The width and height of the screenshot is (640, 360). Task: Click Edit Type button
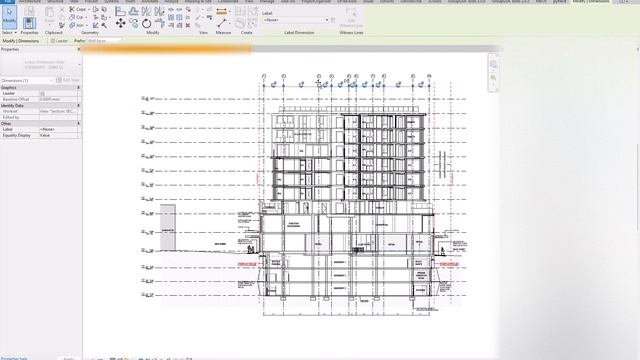click(68, 80)
